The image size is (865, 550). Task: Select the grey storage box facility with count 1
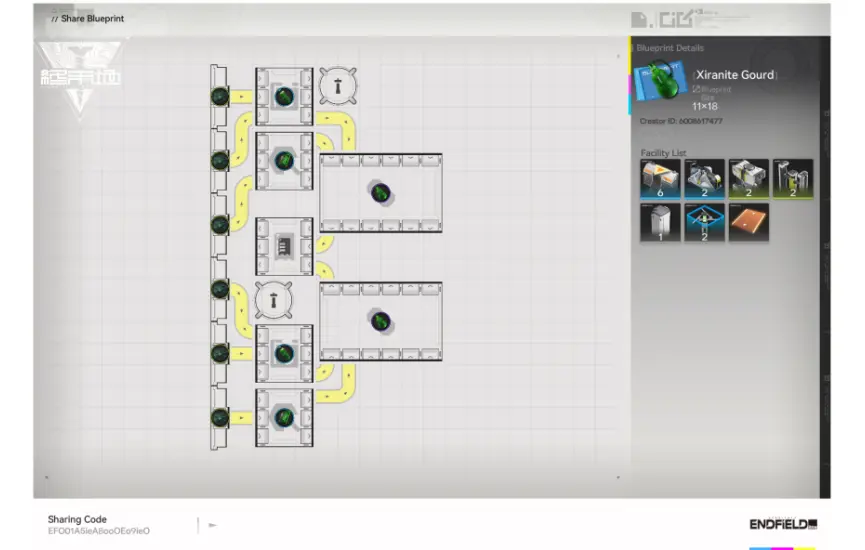[660, 222]
